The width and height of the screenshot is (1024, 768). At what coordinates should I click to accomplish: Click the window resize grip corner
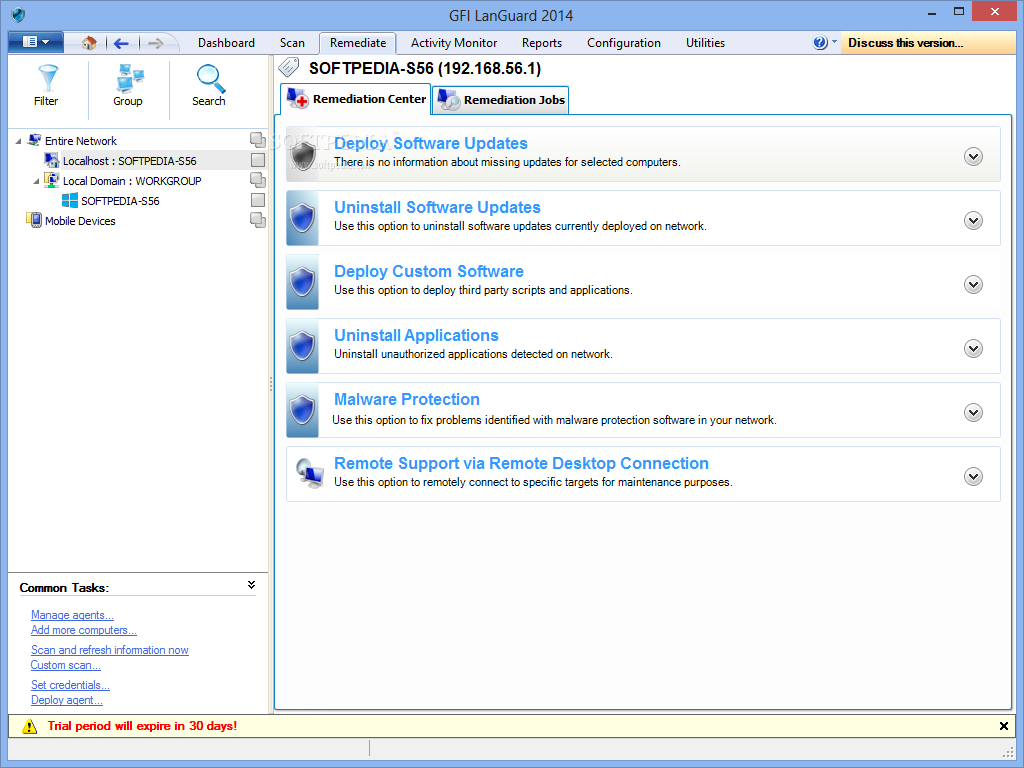[1008, 752]
